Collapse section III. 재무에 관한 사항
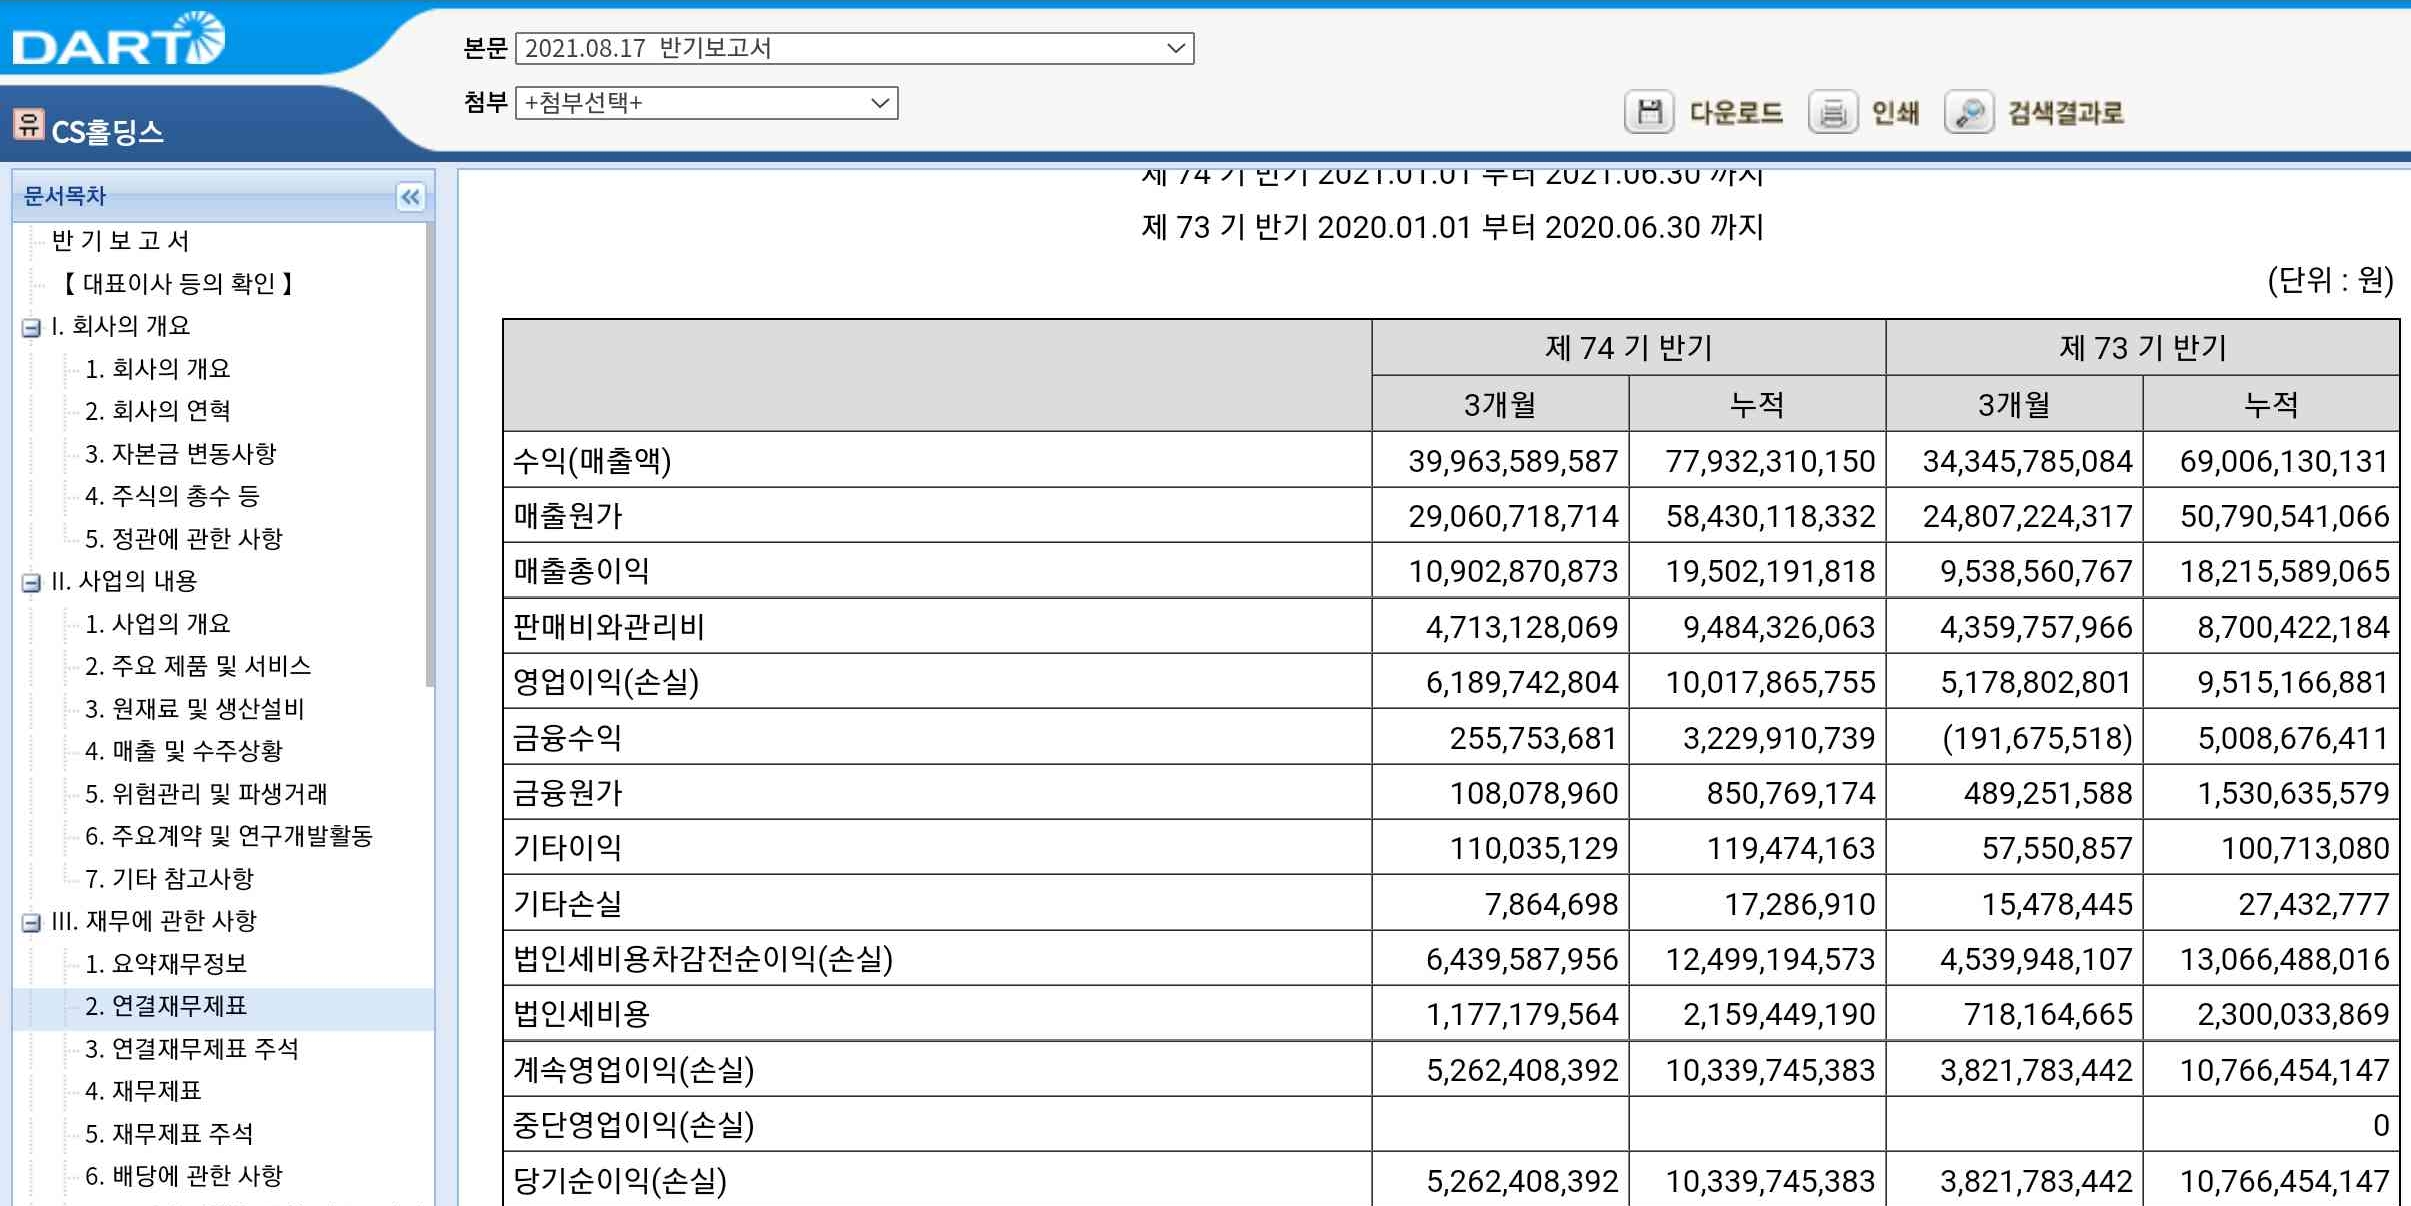The width and height of the screenshot is (2411, 1206). click(31, 922)
